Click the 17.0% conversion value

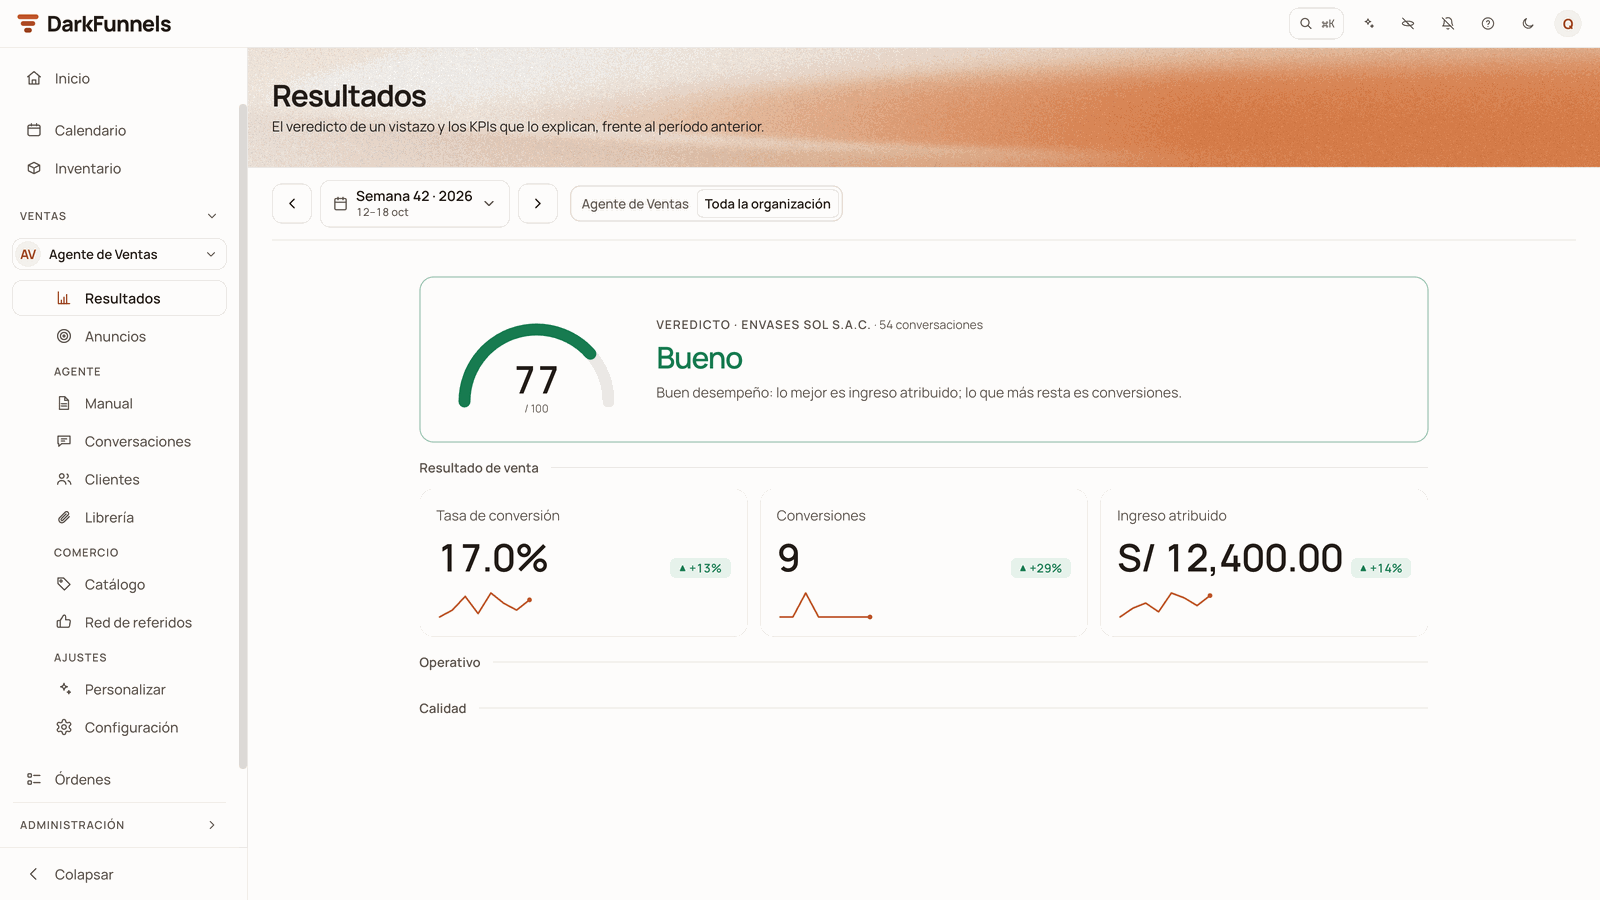(494, 558)
